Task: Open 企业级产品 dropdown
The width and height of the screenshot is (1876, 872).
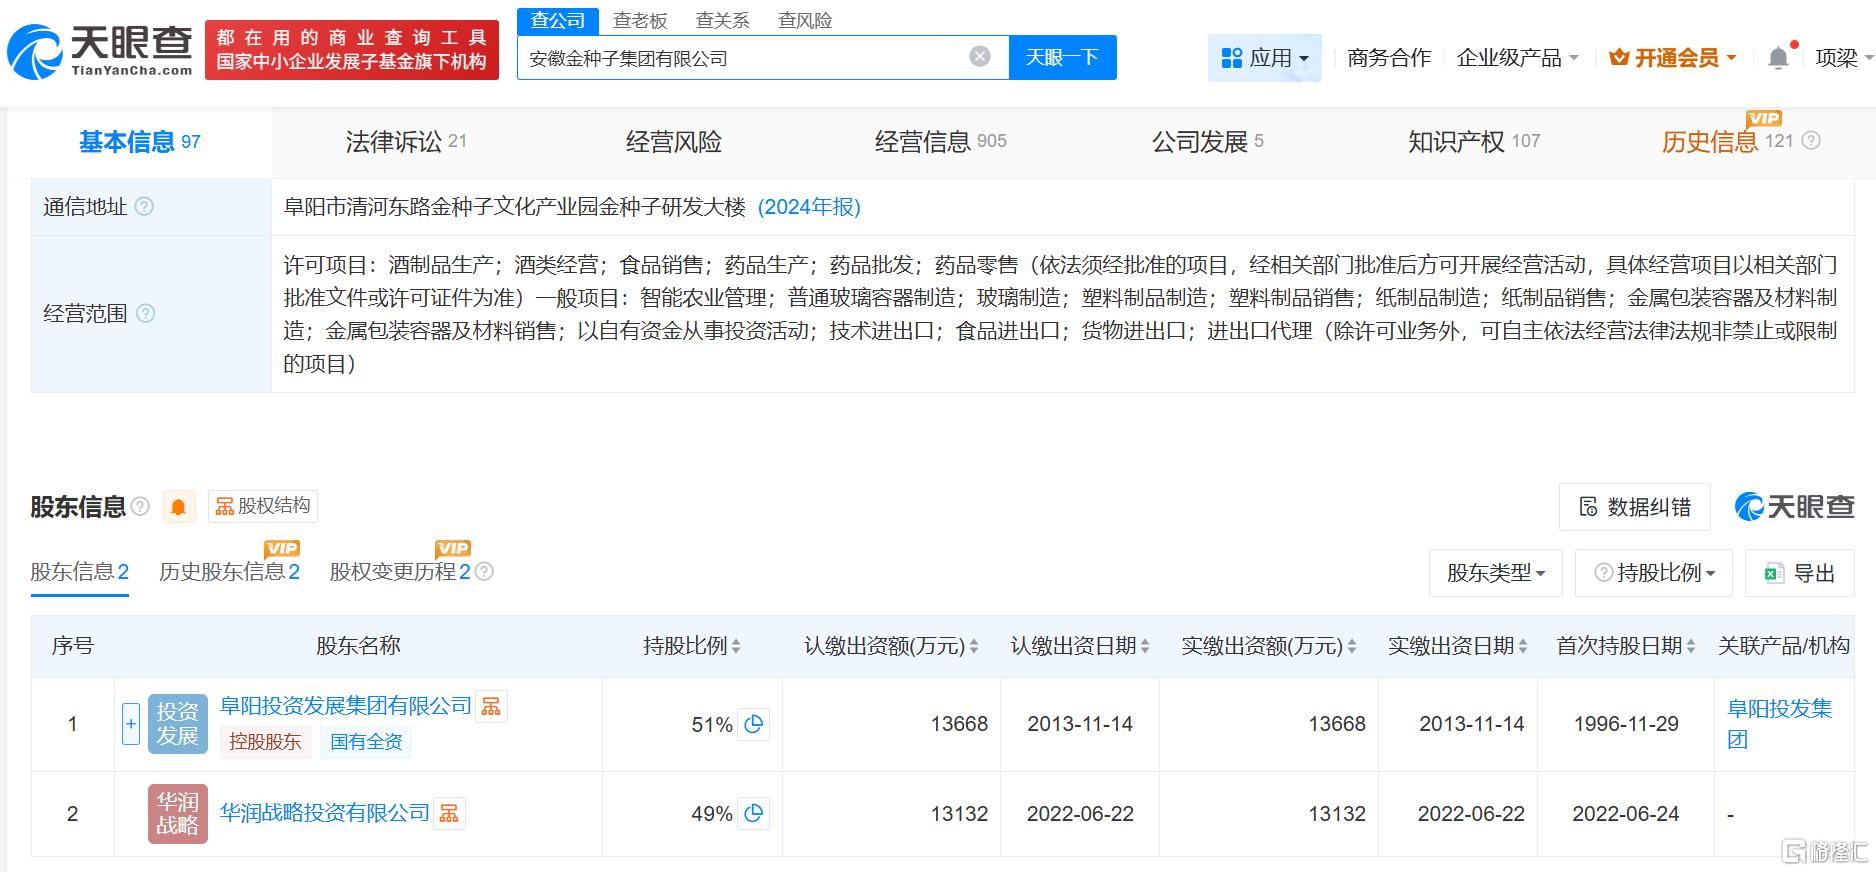Action: coord(1517,58)
